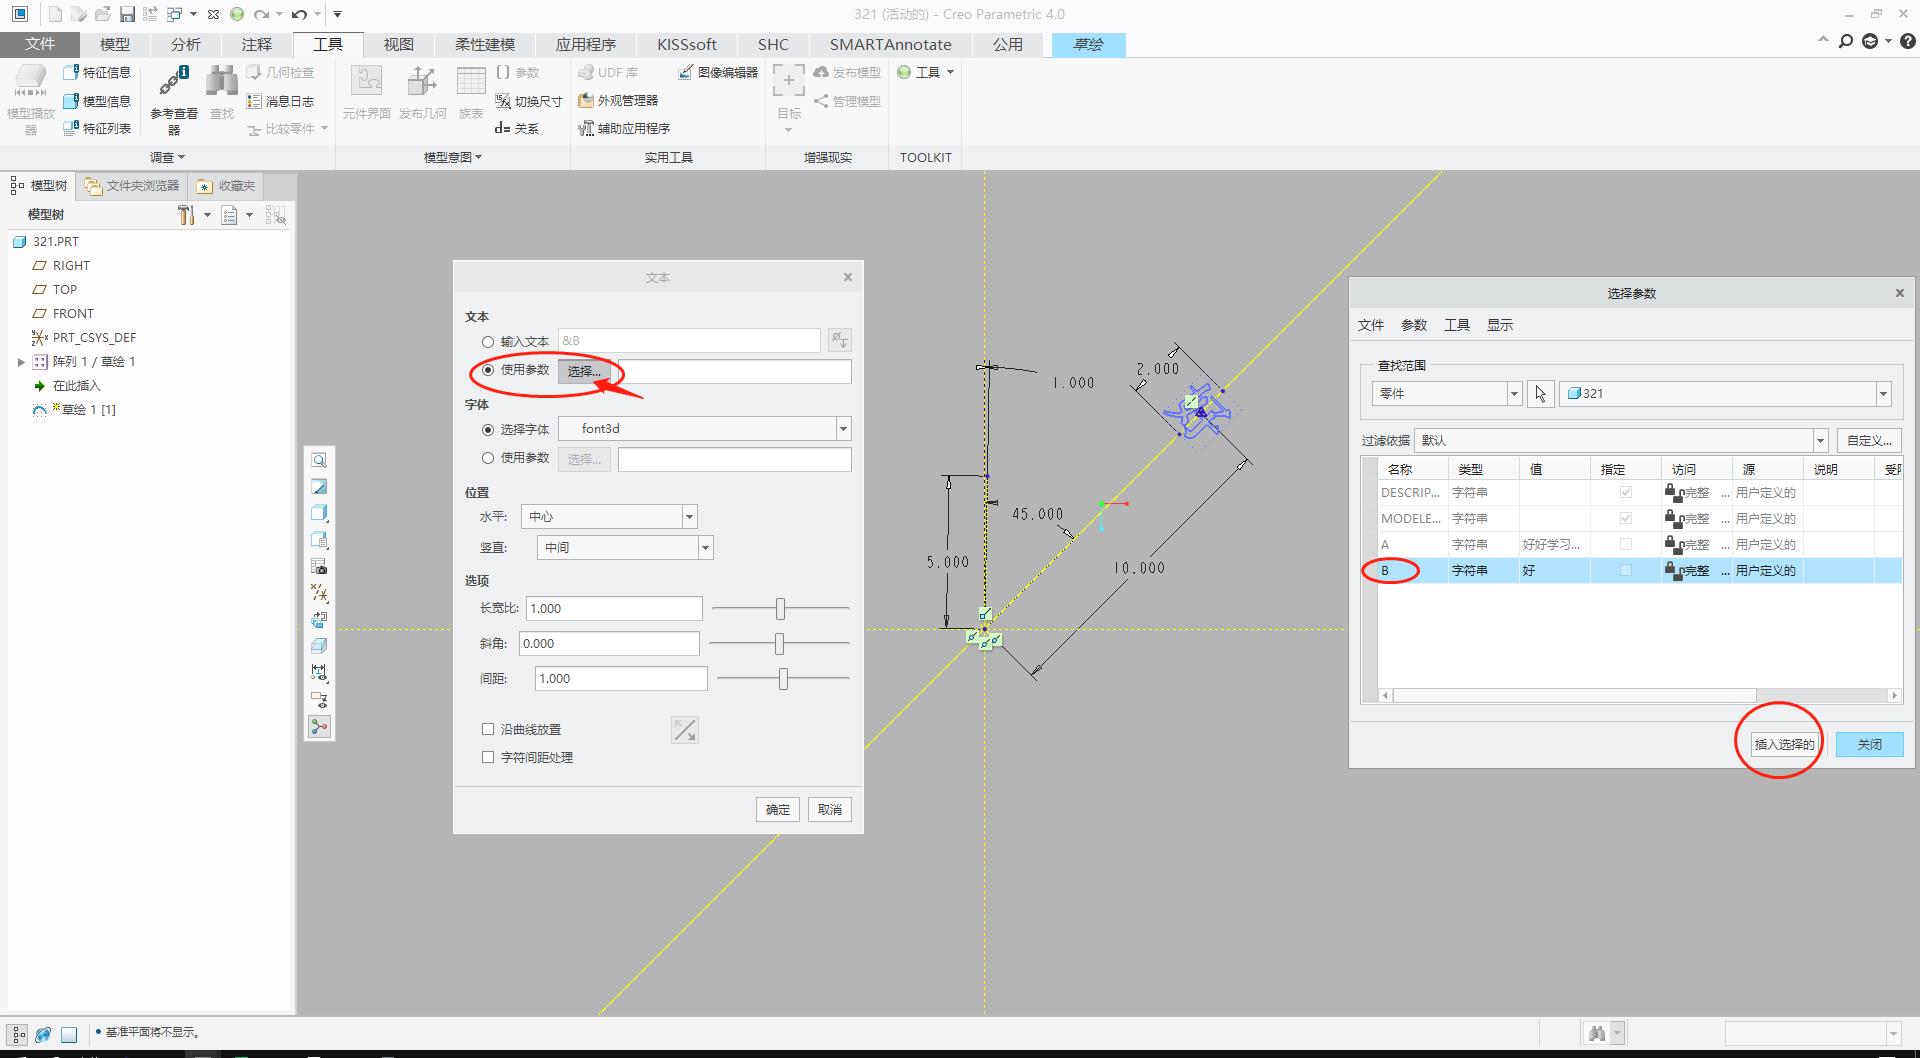Image resolution: width=1920 pixels, height=1058 pixels.
Task: Open 模型信息 model info tool
Action: click(x=97, y=101)
